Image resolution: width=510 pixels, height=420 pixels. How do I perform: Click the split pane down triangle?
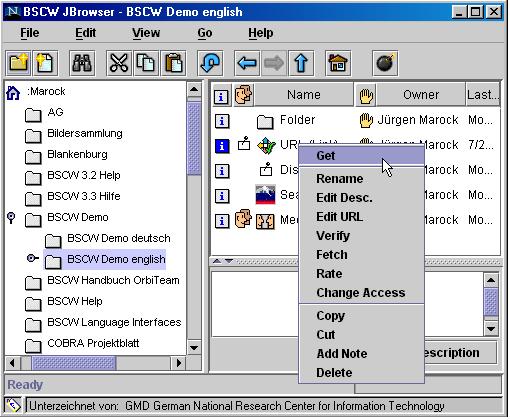(229, 261)
